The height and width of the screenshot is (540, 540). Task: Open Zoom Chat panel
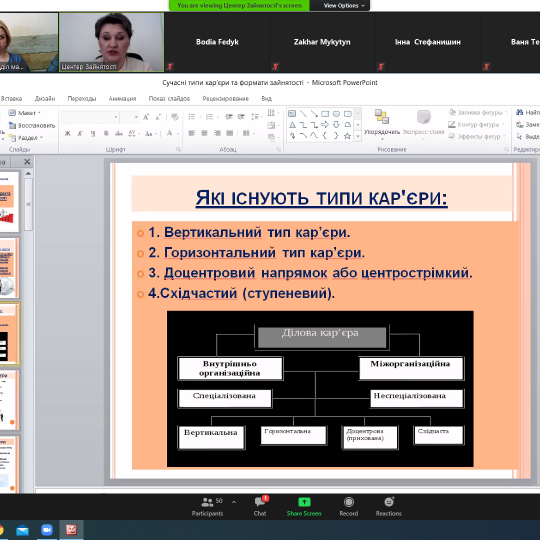click(x=260, y=507)
